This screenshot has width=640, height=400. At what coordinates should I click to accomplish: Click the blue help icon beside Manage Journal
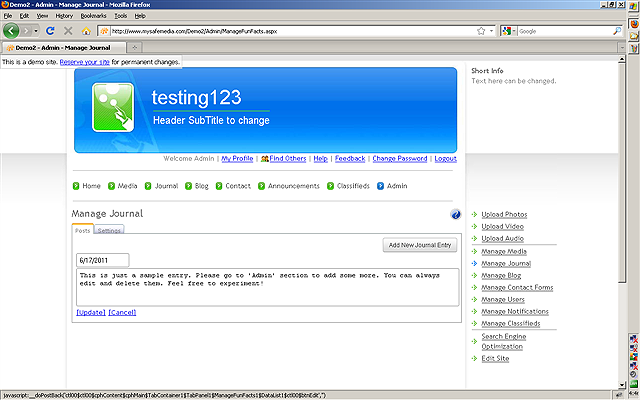456,214
